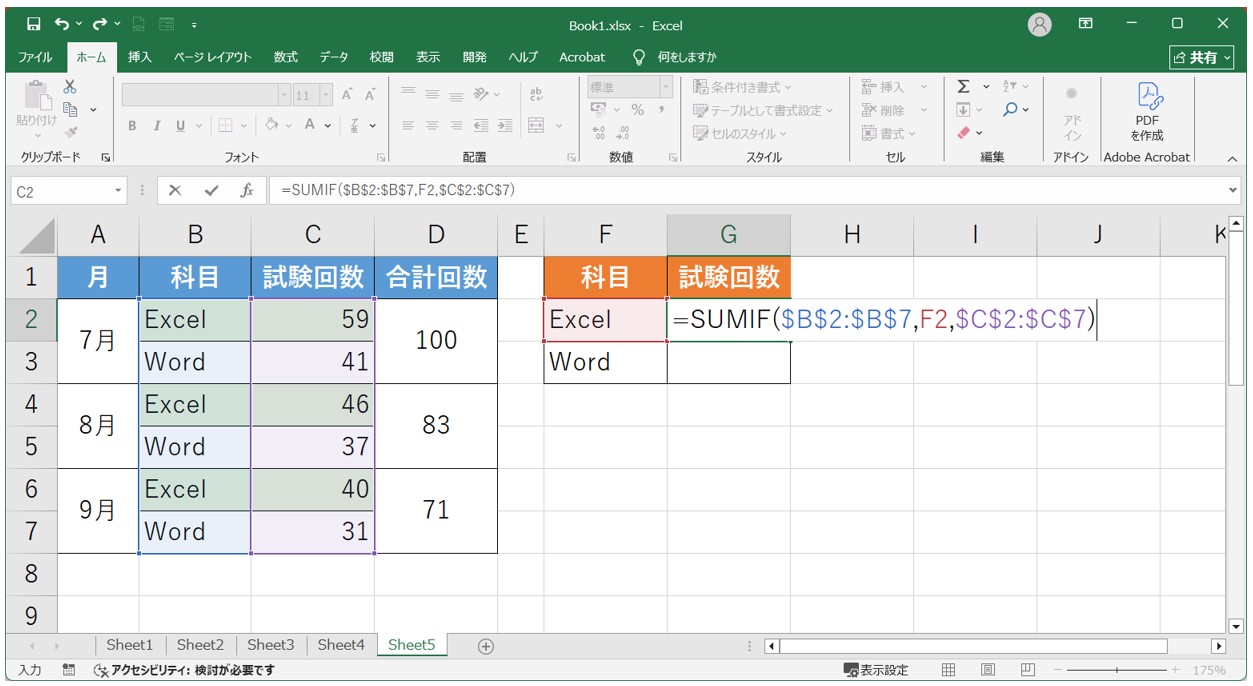The width and height of the screenshot is (1253, 686).
Task: Click the vertical scrollbar down arrow
Action: click(x=1236, y=627)
